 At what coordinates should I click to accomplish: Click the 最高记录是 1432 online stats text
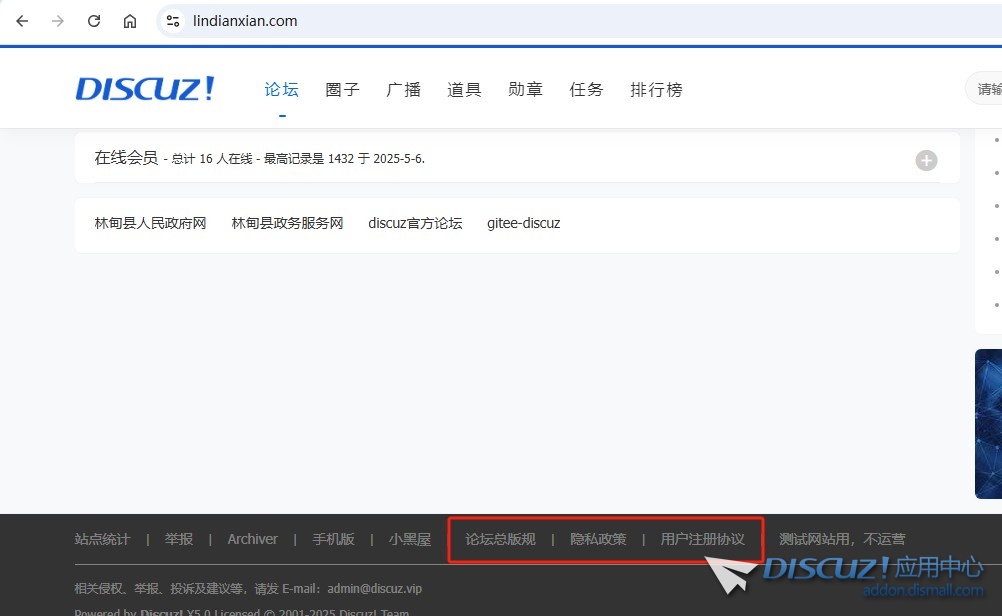pyautogui.click(x=309, y=158)
